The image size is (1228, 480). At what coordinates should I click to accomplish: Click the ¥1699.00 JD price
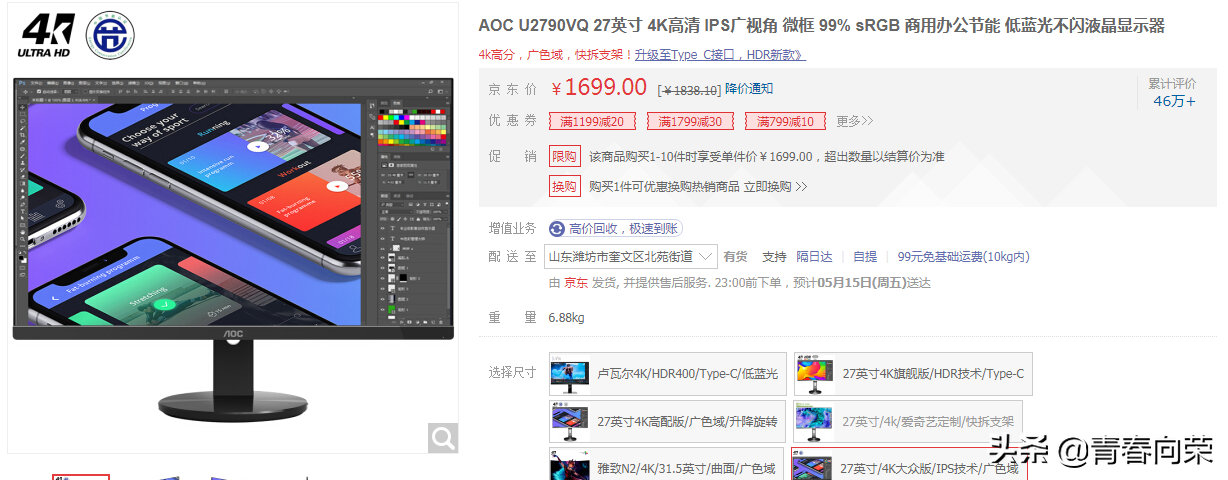[x=599, y=87]
